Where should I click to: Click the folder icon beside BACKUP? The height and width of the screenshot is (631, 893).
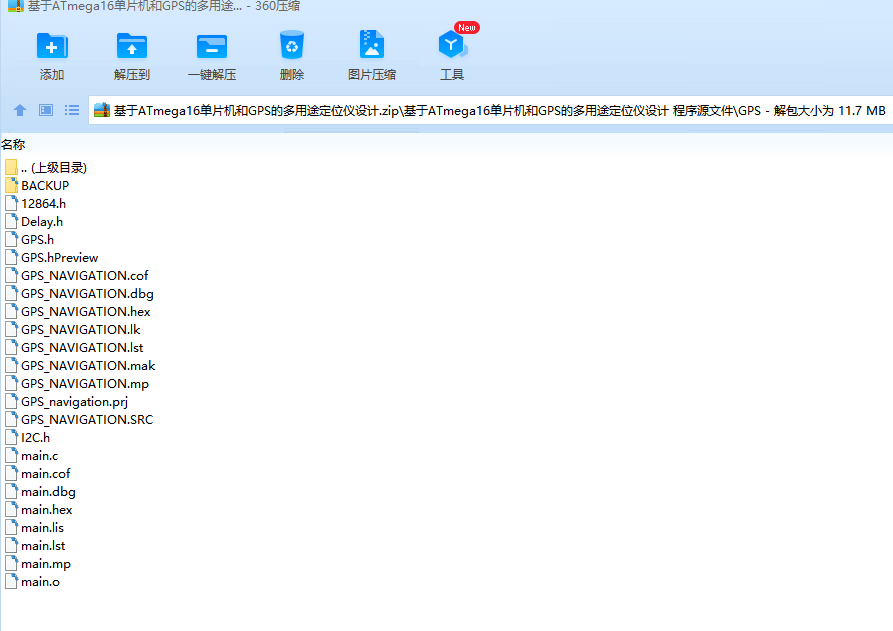(x=11, y=185)
